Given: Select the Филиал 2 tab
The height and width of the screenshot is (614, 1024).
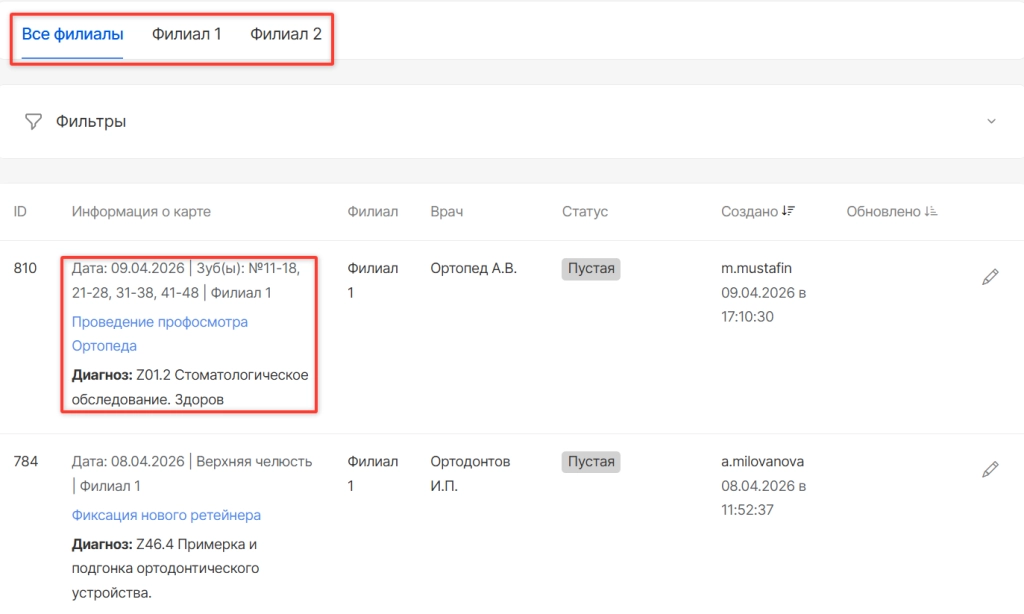Looking at the screenshot, I should coord(286,34).
